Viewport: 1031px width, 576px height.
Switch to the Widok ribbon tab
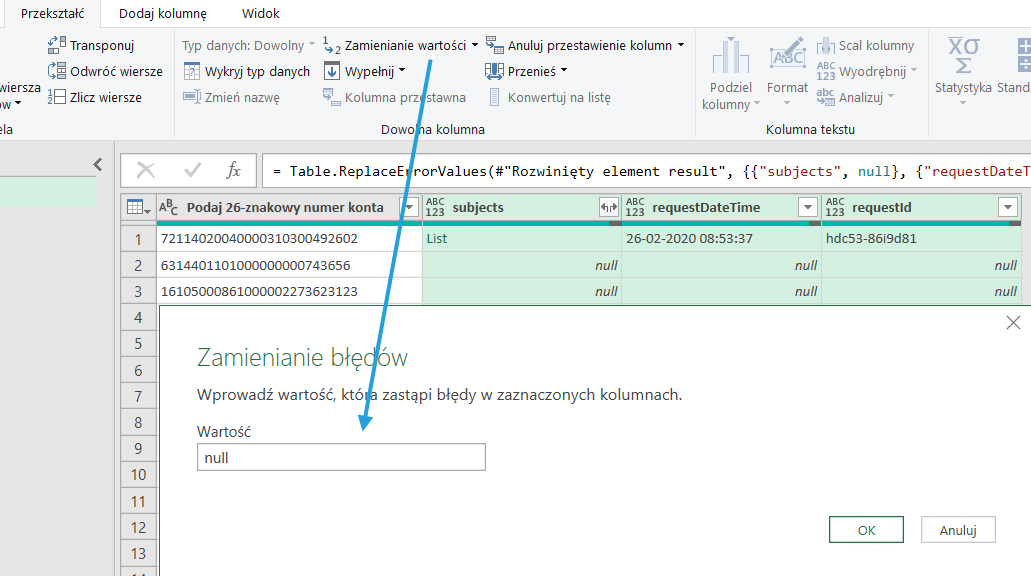pyautogui.click(x=261, y=14)
